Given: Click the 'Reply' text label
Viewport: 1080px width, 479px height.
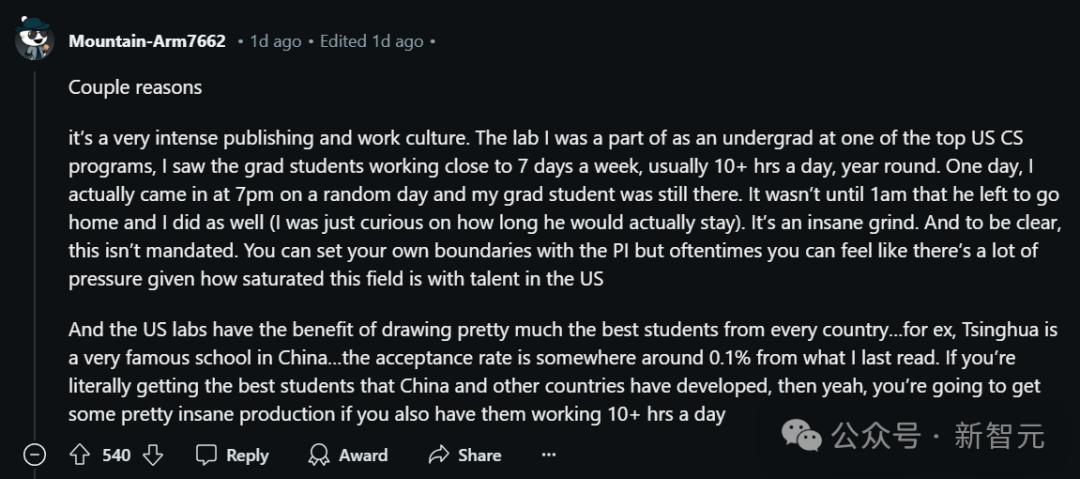Looking at the screenshot, I should [x=247, y=456].
